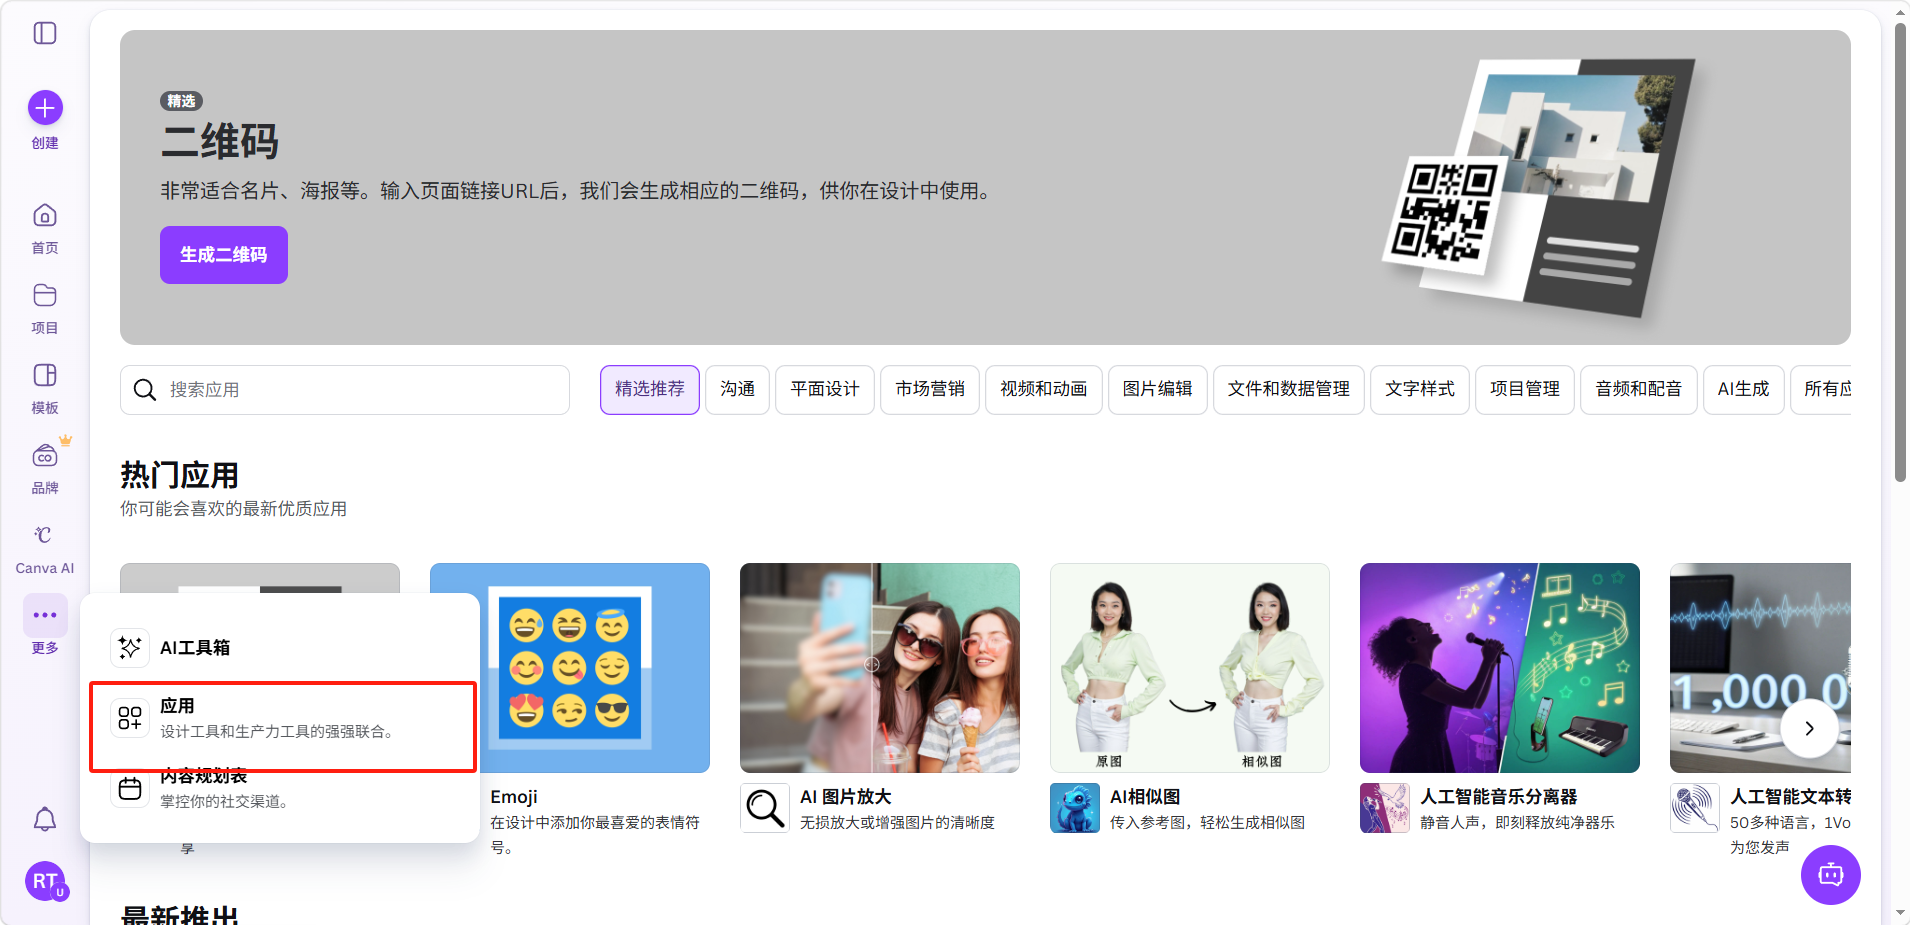This screenshot has height=925, width=1910.
Task: Toggle the sidebar collapse icon
Action: pyautogui.click(x=45, y=33)
